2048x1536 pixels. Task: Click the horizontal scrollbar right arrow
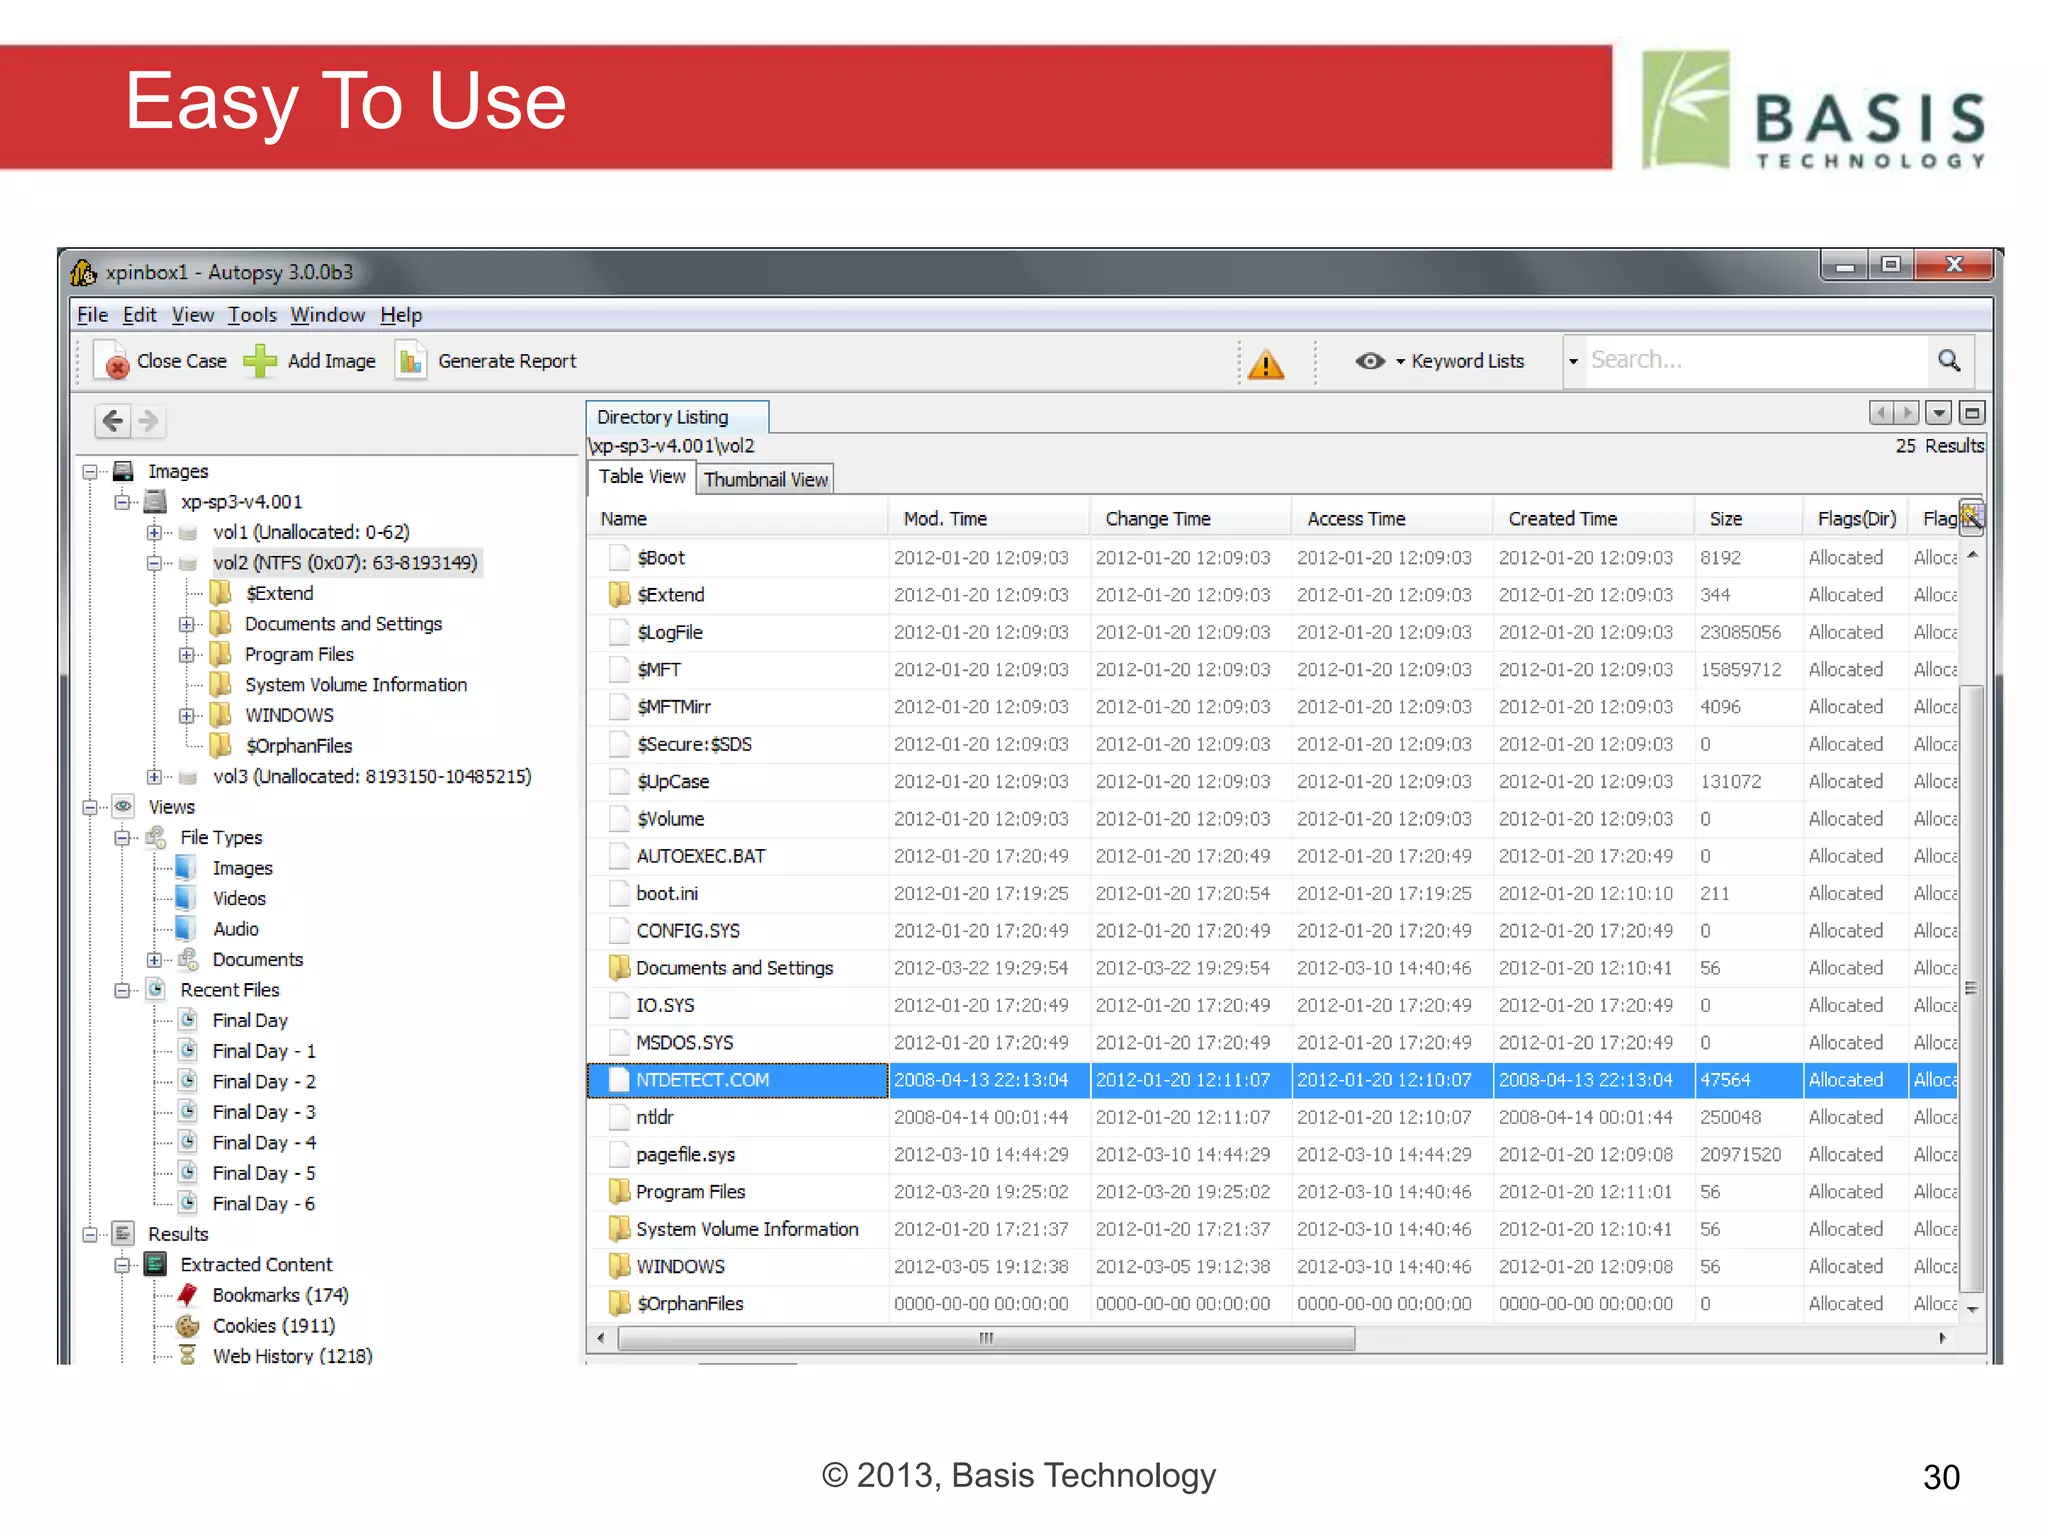1942,1338
